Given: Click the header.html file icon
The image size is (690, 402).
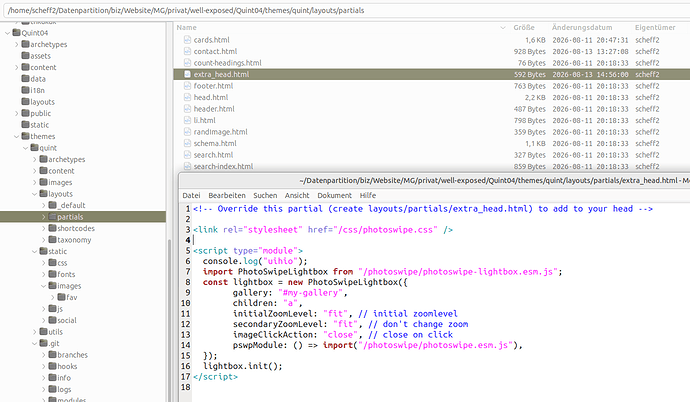Looking at the screenshot, I should tap(187, 109).
